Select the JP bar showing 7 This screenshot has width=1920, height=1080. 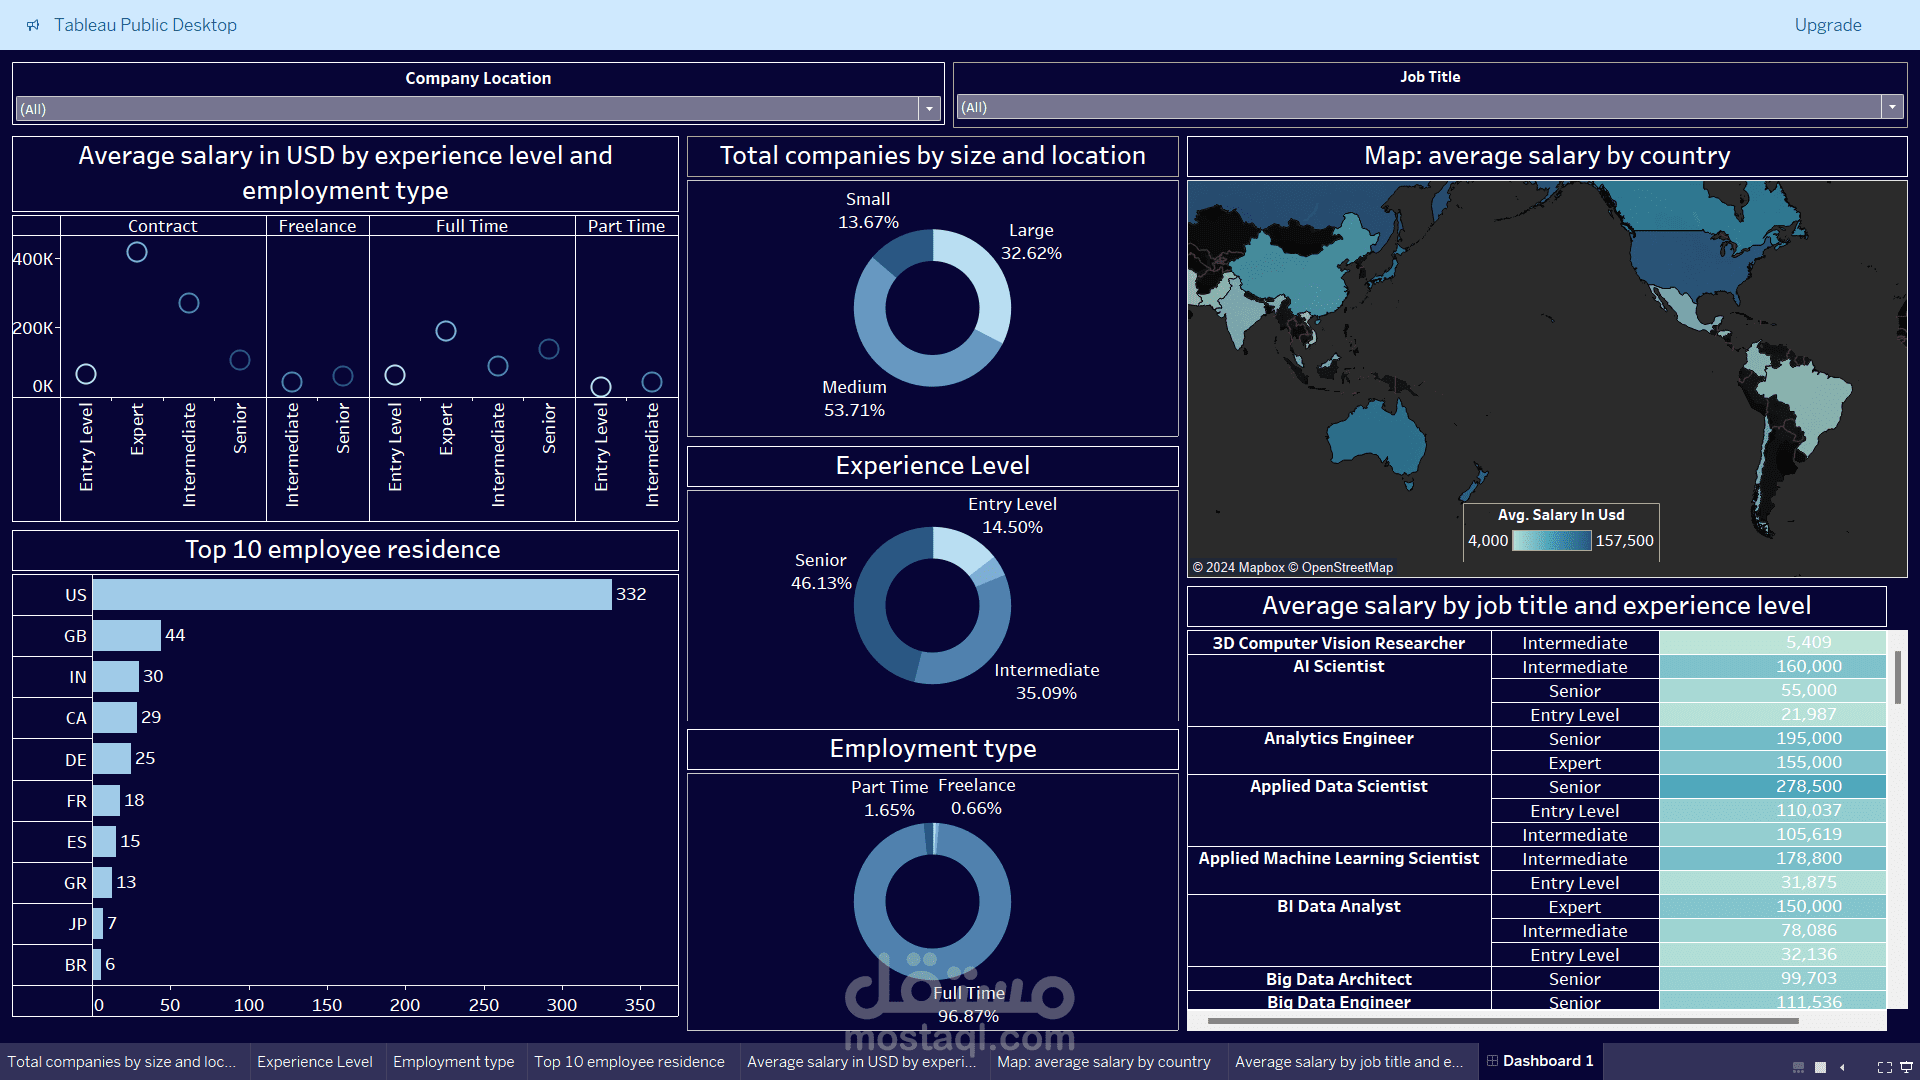pos(98,923)
